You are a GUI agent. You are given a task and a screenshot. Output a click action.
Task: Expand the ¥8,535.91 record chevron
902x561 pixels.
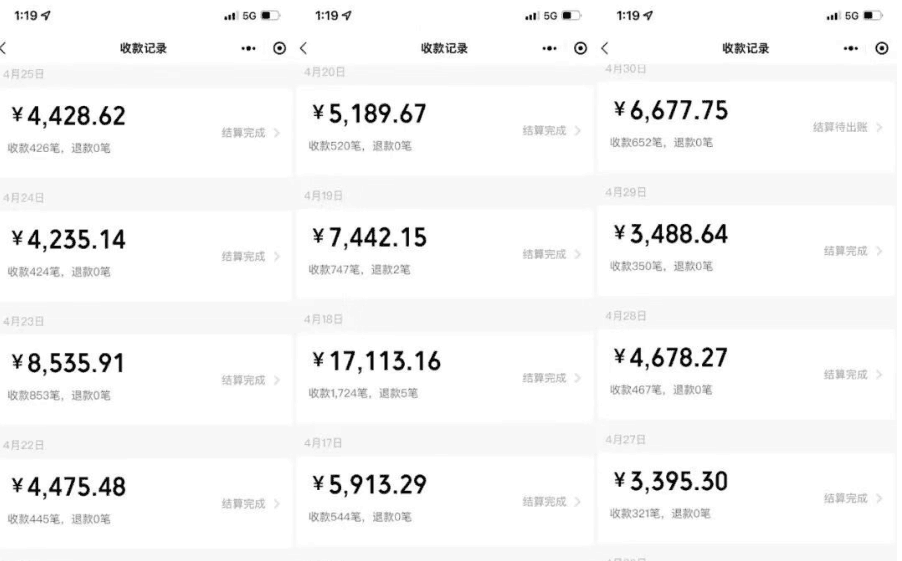(277, 380)
